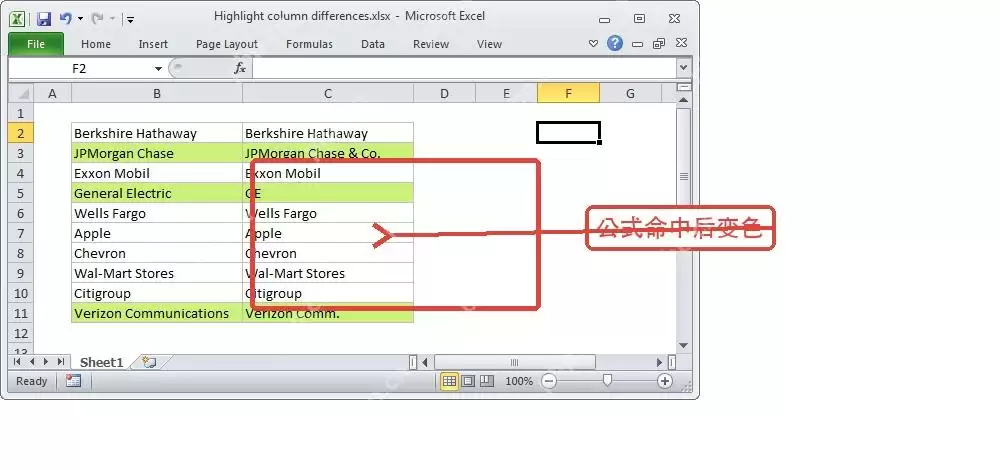
Task: Click the vertical scrollbar up arrow
Action: click(x=684, y=101)
